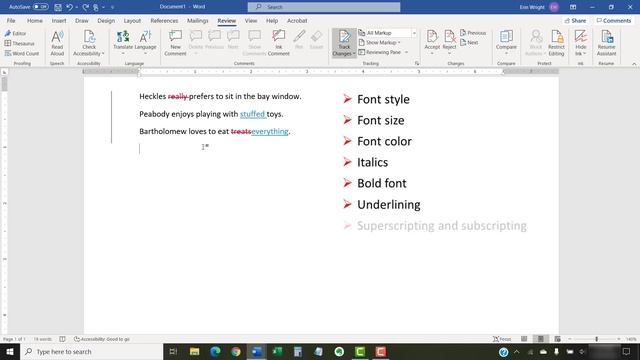Viewport: 640px width, 360px height.
Task: Reject the tracked change
Action: [x=449, y=43]
